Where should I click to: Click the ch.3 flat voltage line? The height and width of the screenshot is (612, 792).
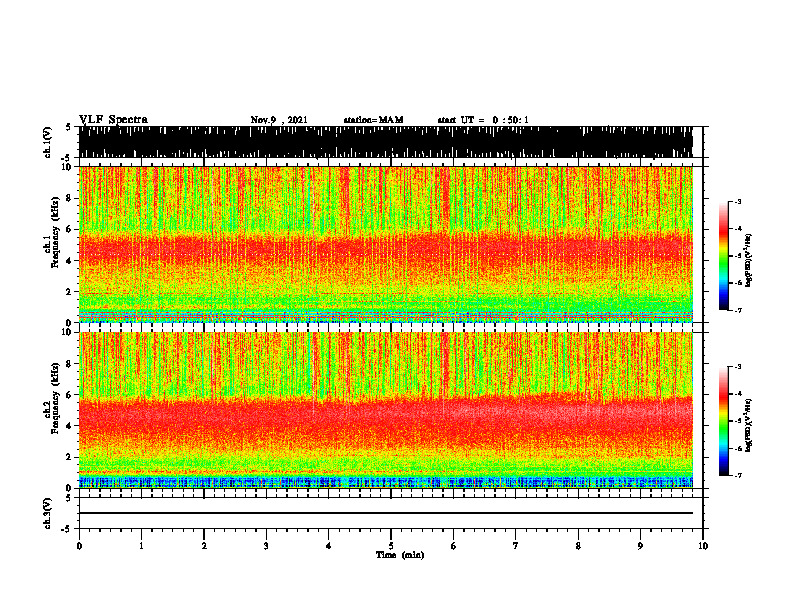click(385, 513)
